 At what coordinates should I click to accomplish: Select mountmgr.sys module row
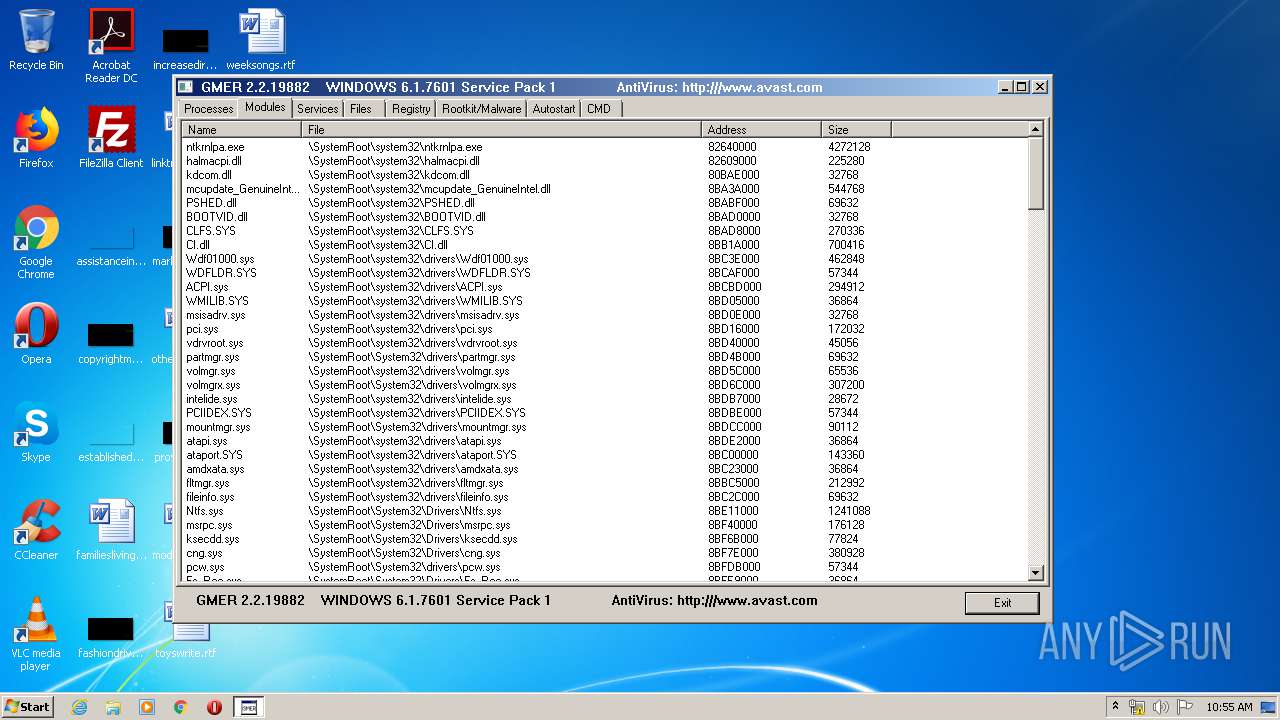[x=606, y=427]
